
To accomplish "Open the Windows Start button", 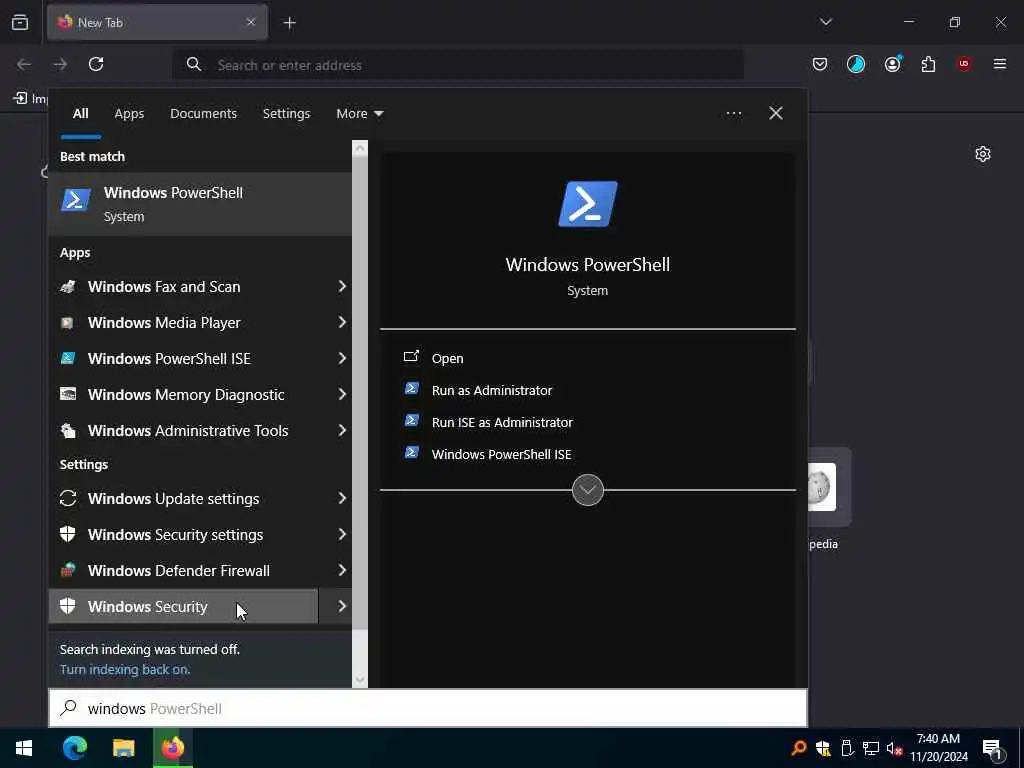I will pos(24,748).
